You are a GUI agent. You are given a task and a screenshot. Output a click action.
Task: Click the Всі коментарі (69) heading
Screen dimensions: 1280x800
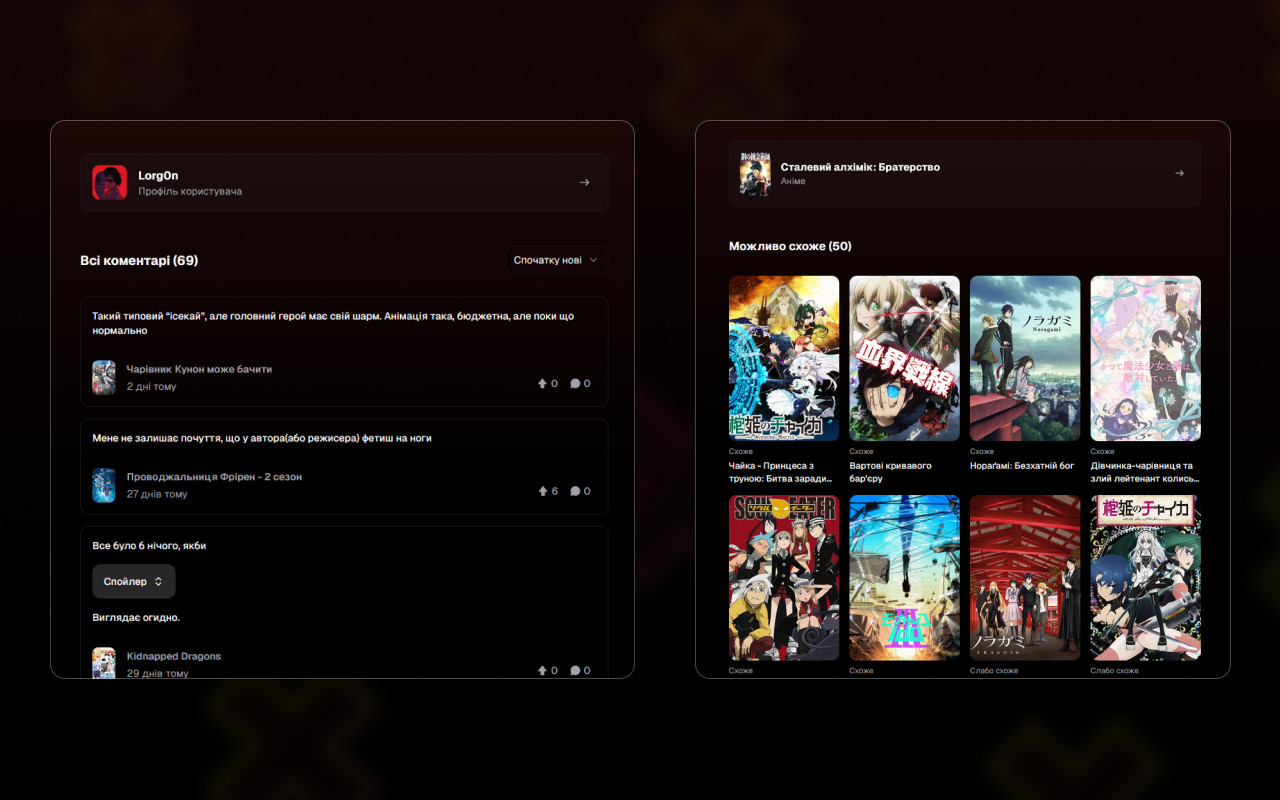tap(139, 260)
